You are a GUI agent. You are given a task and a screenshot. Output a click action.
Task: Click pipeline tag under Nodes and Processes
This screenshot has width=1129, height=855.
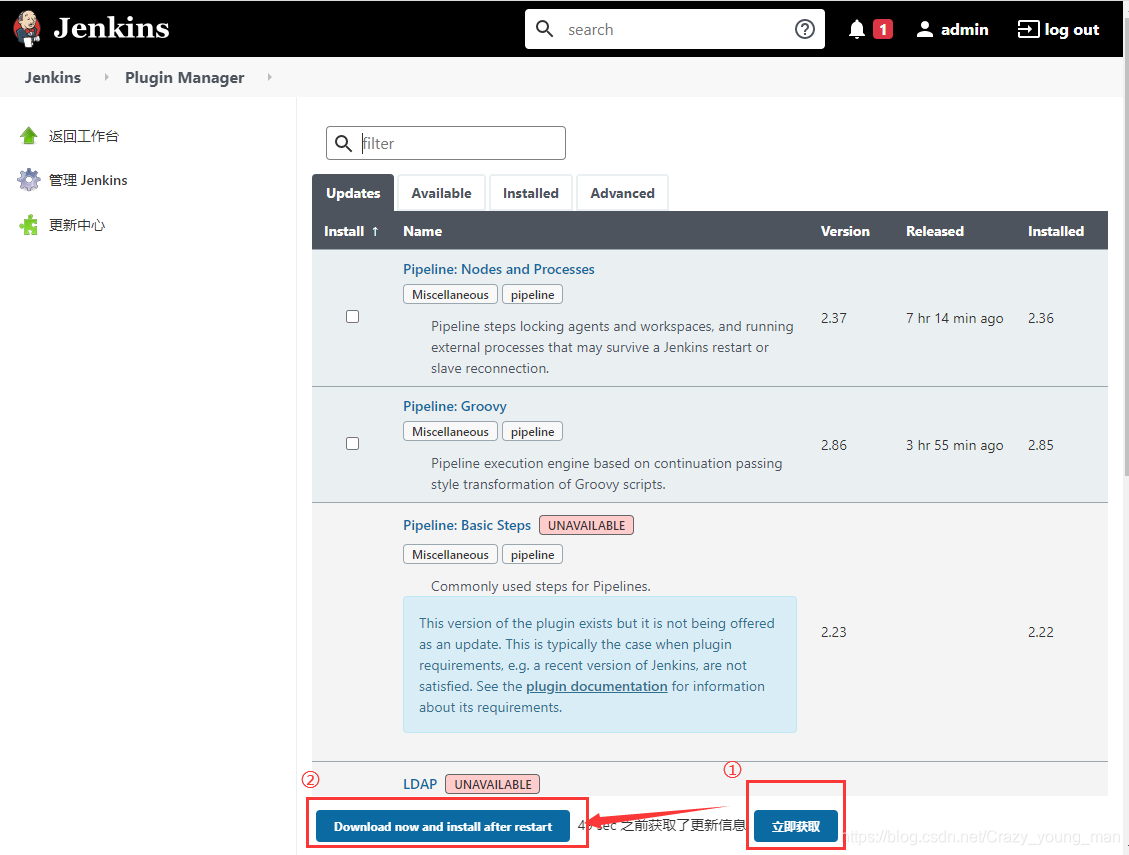pyautogui.click(x=532, y=295)
